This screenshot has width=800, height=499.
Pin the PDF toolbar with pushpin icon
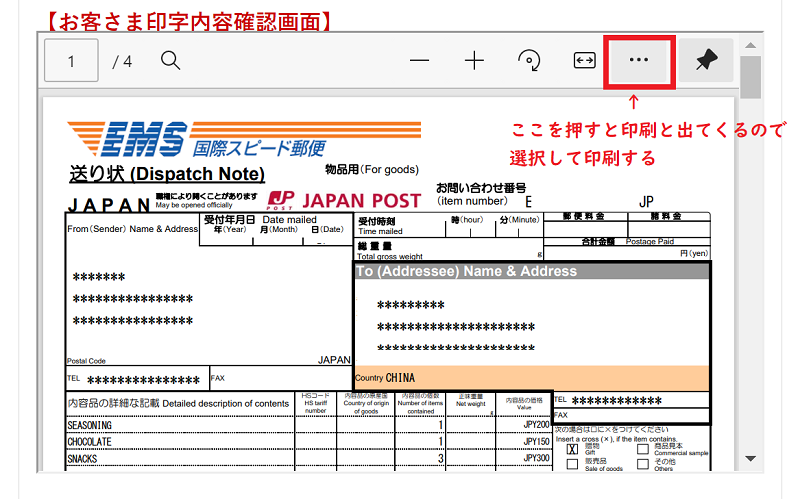pyautogui.click(x=707, y=61)
